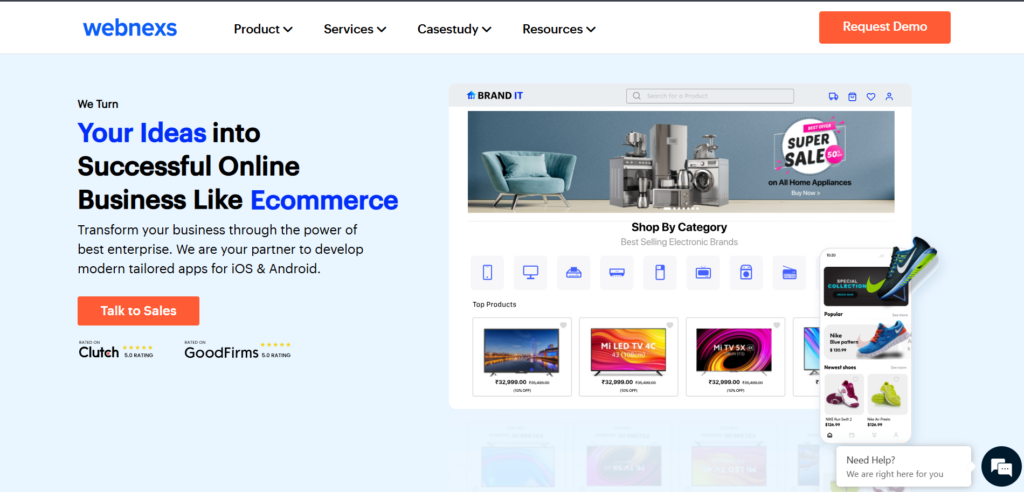This screenshot has height=492, width=1024.
Task: Open the Nike Blue pattern shoe card
Action: [x=866, y=342]
